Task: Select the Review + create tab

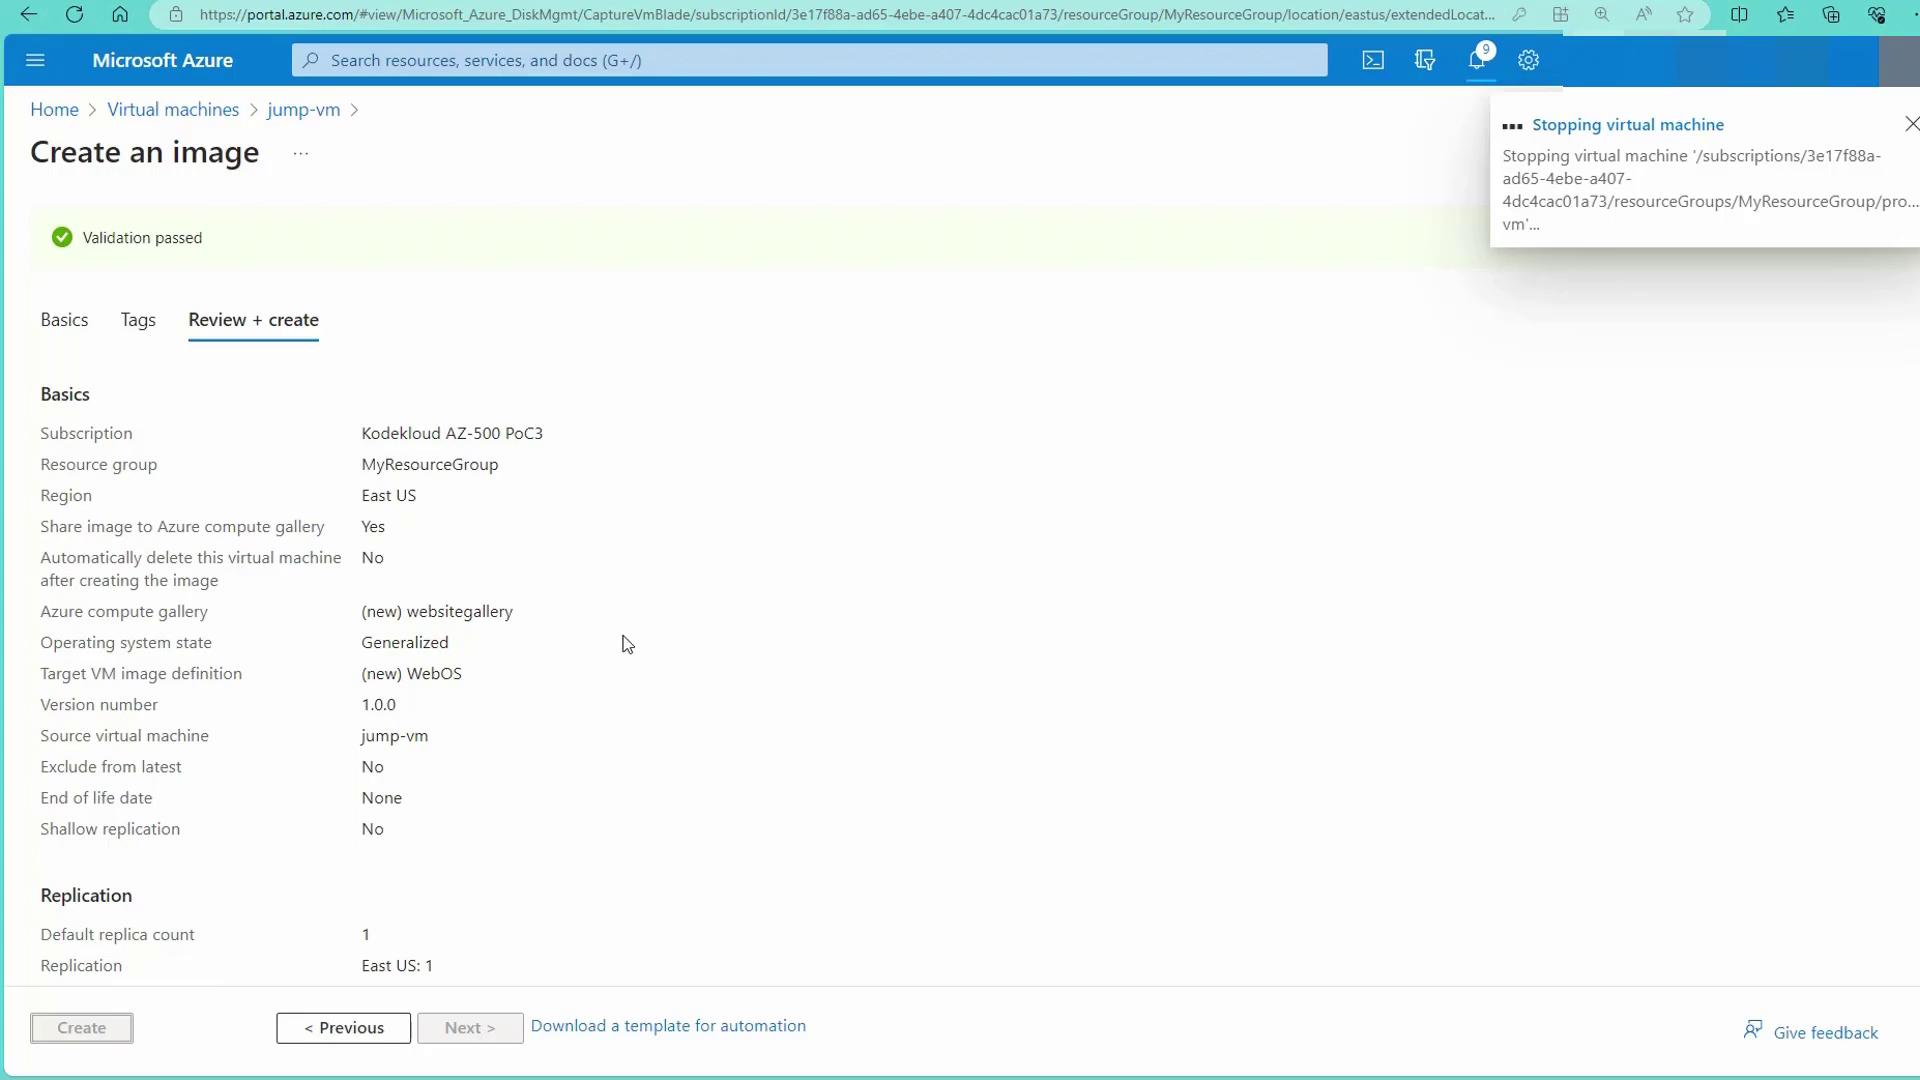Action: [253, 320]
